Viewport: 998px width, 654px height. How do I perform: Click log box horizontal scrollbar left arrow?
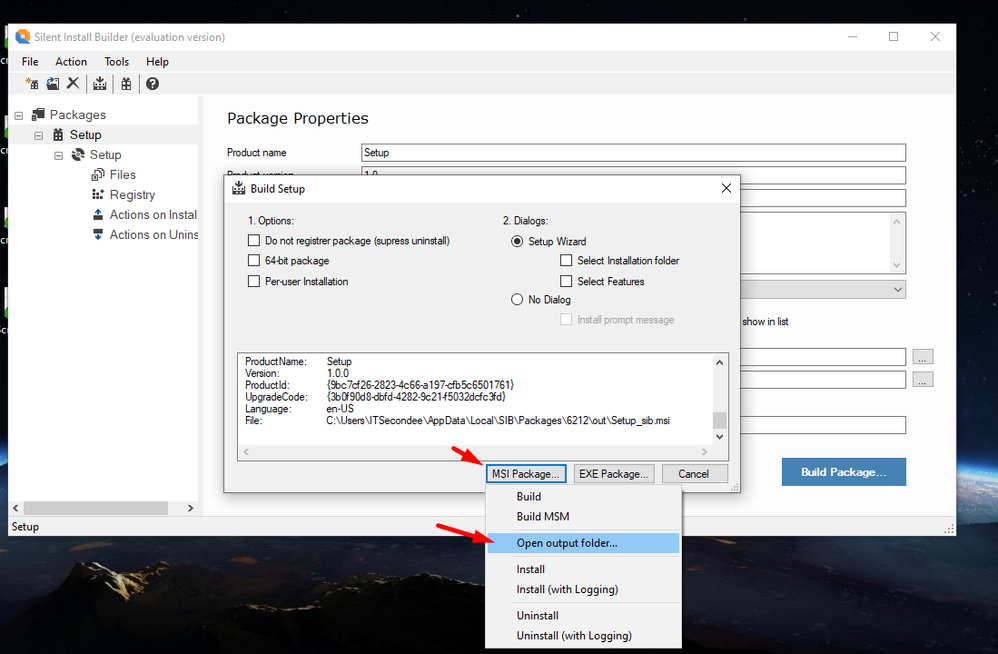pyautogui.click(x=246, y=452)
